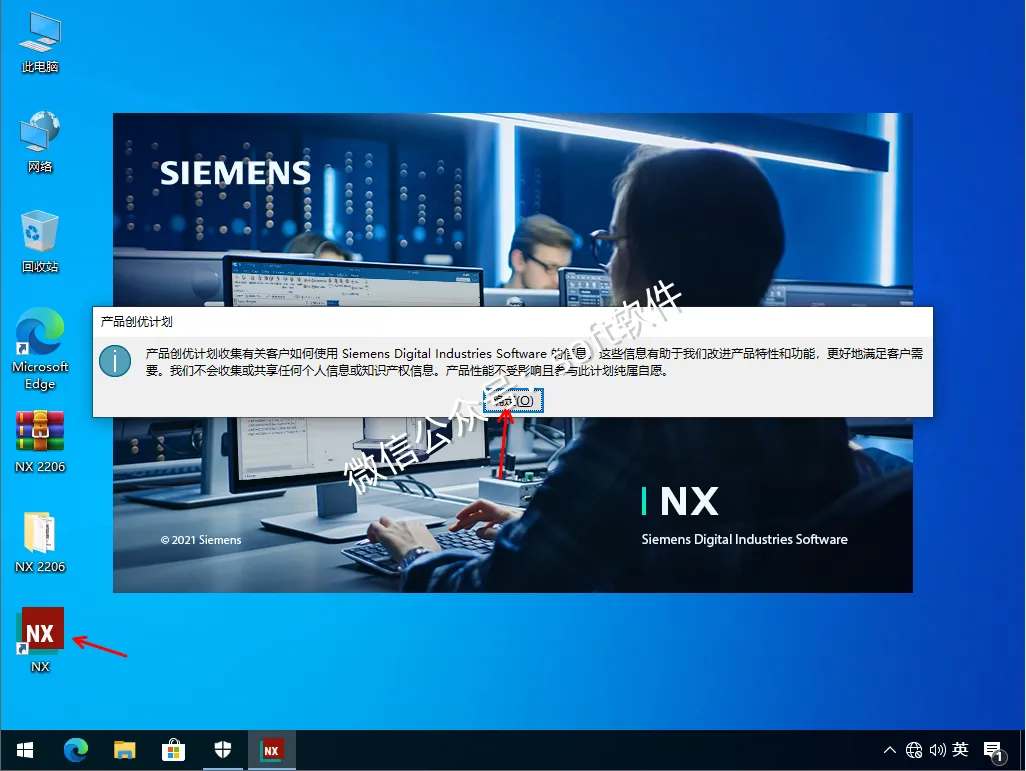Select the NX 2206 WinRAR archive icon

[x=40, y=441]
